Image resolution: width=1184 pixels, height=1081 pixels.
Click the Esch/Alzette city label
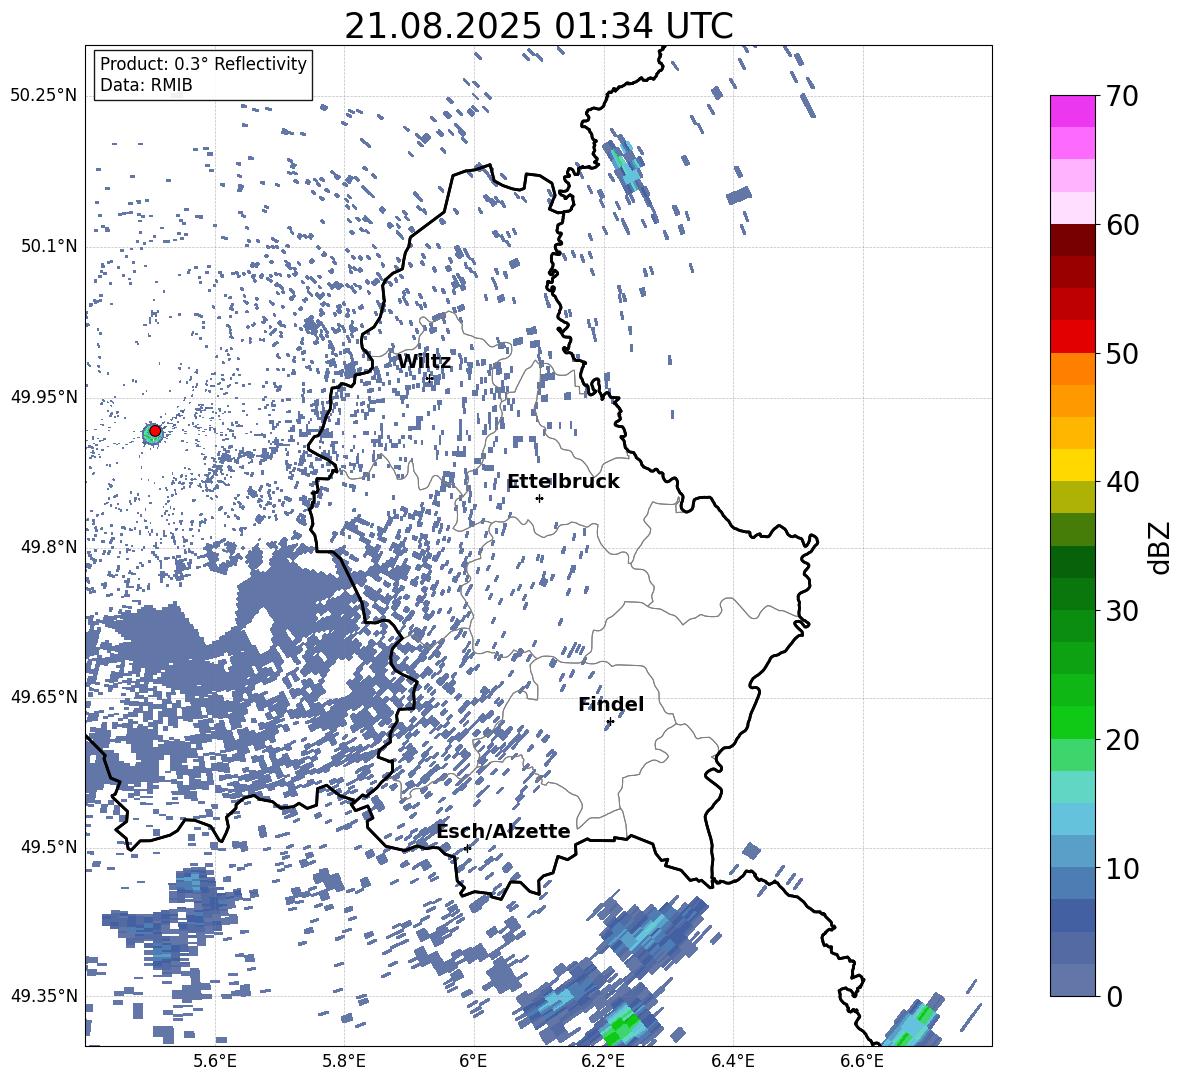(503, 831)
